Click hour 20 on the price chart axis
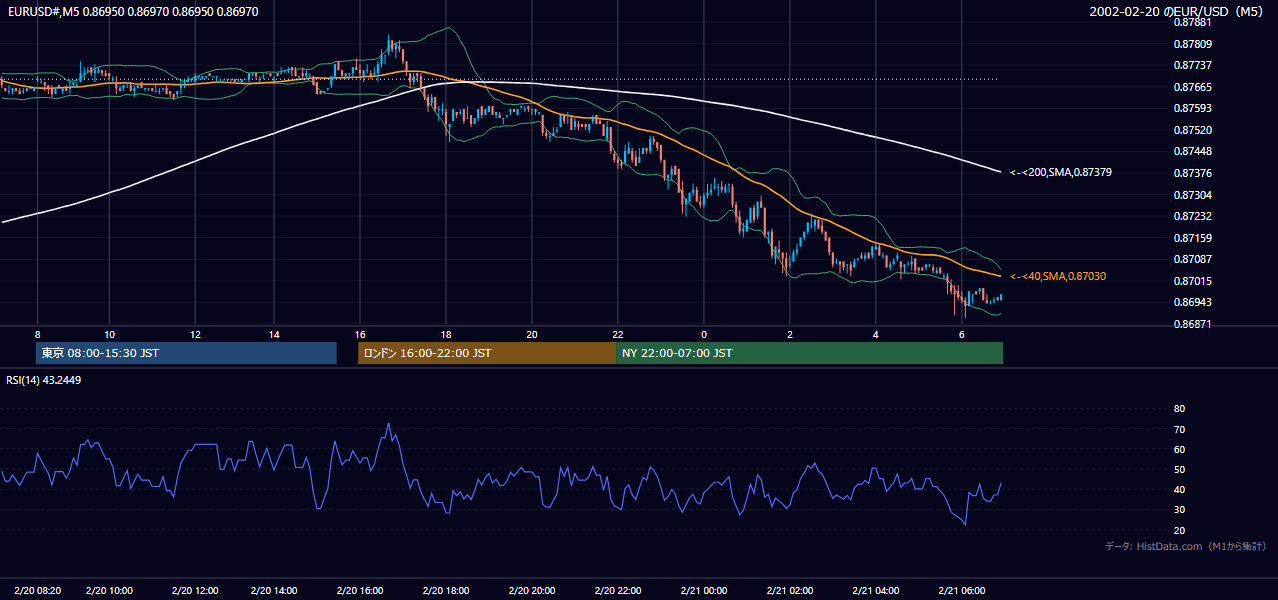This screenshot has width=1278, height=600. pos(532,334)
